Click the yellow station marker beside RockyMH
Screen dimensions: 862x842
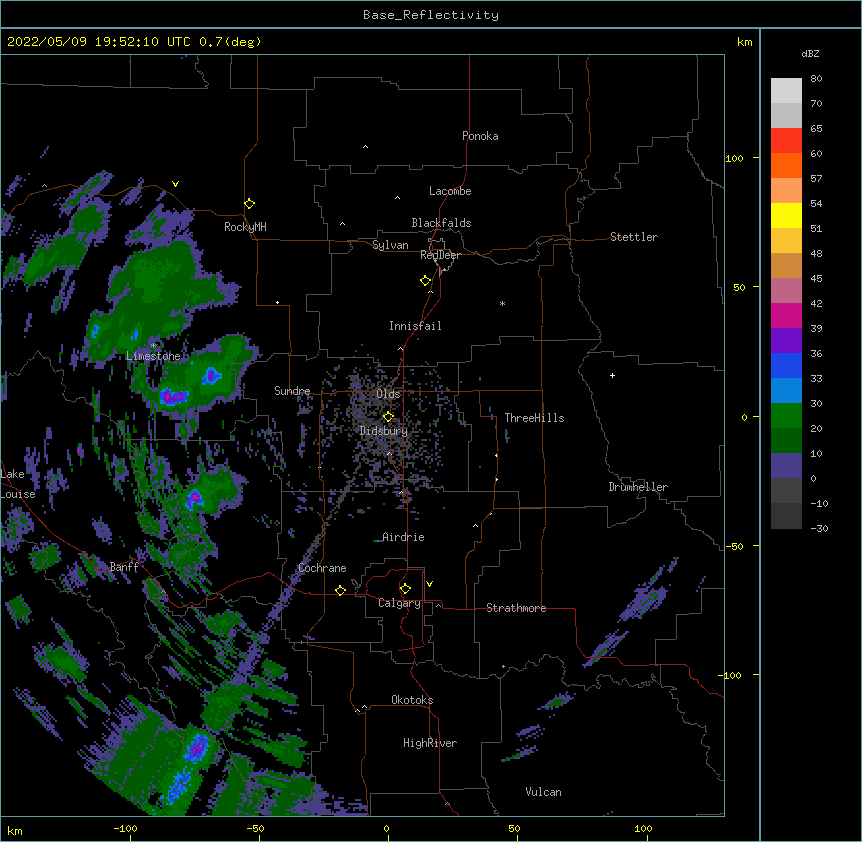click(x=250, y=204)
